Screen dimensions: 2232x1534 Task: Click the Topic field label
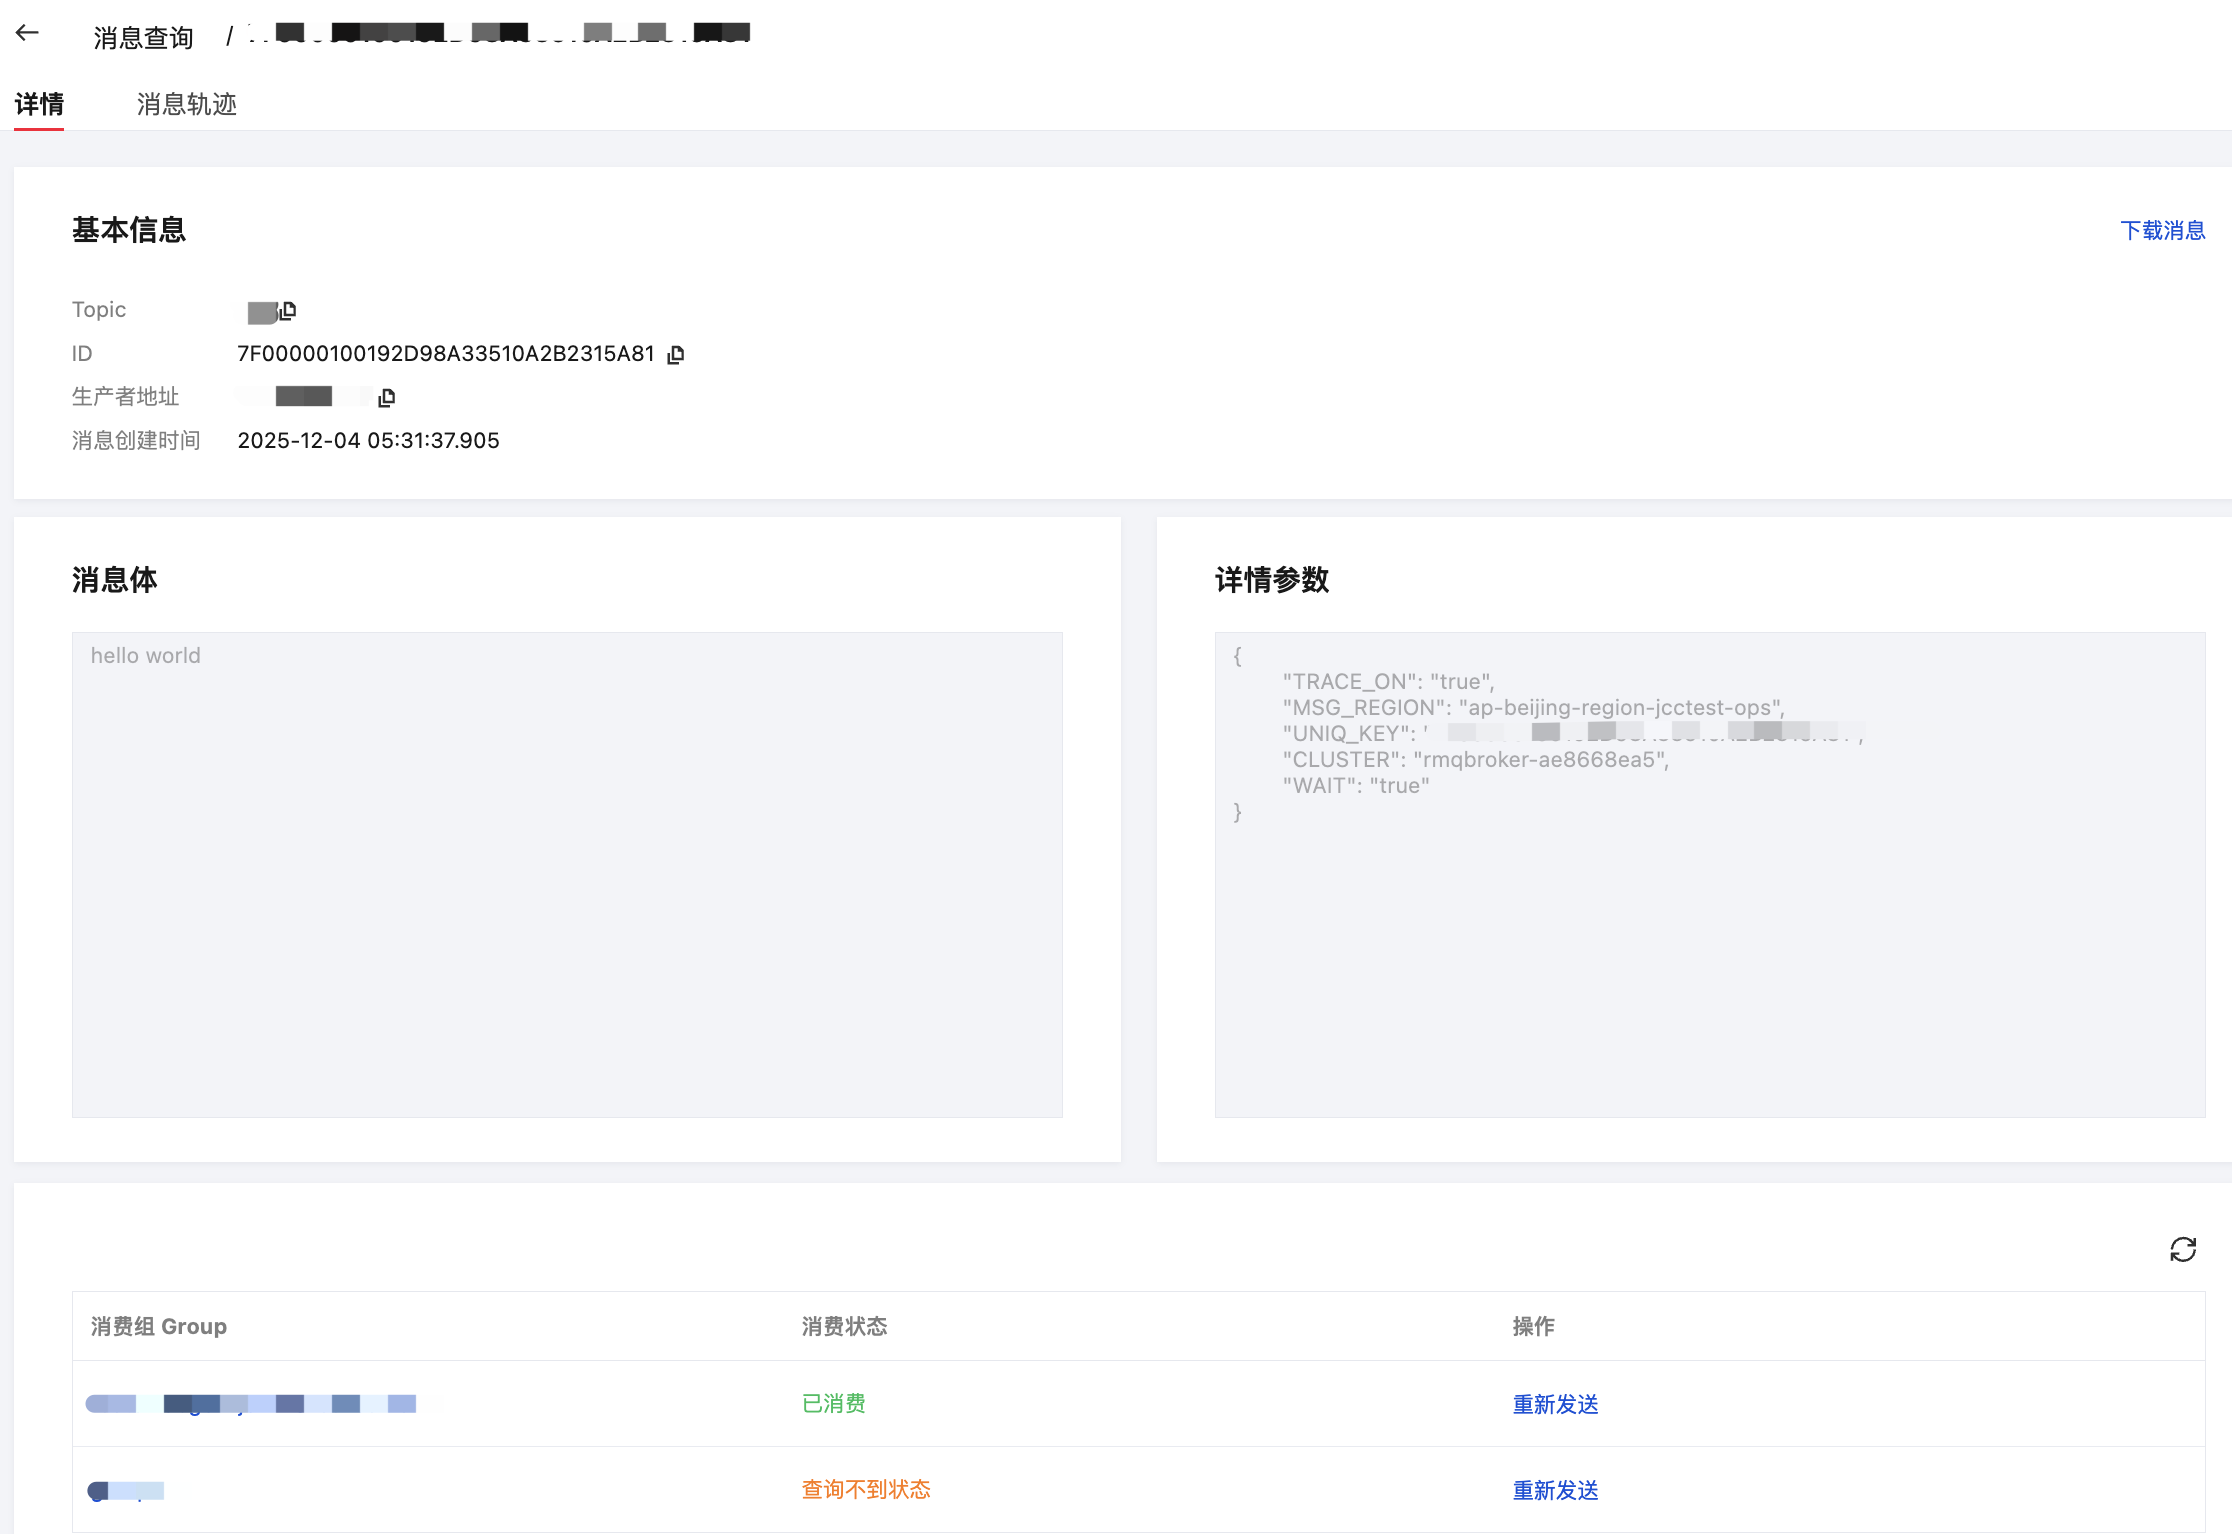[x=99, y=310]
